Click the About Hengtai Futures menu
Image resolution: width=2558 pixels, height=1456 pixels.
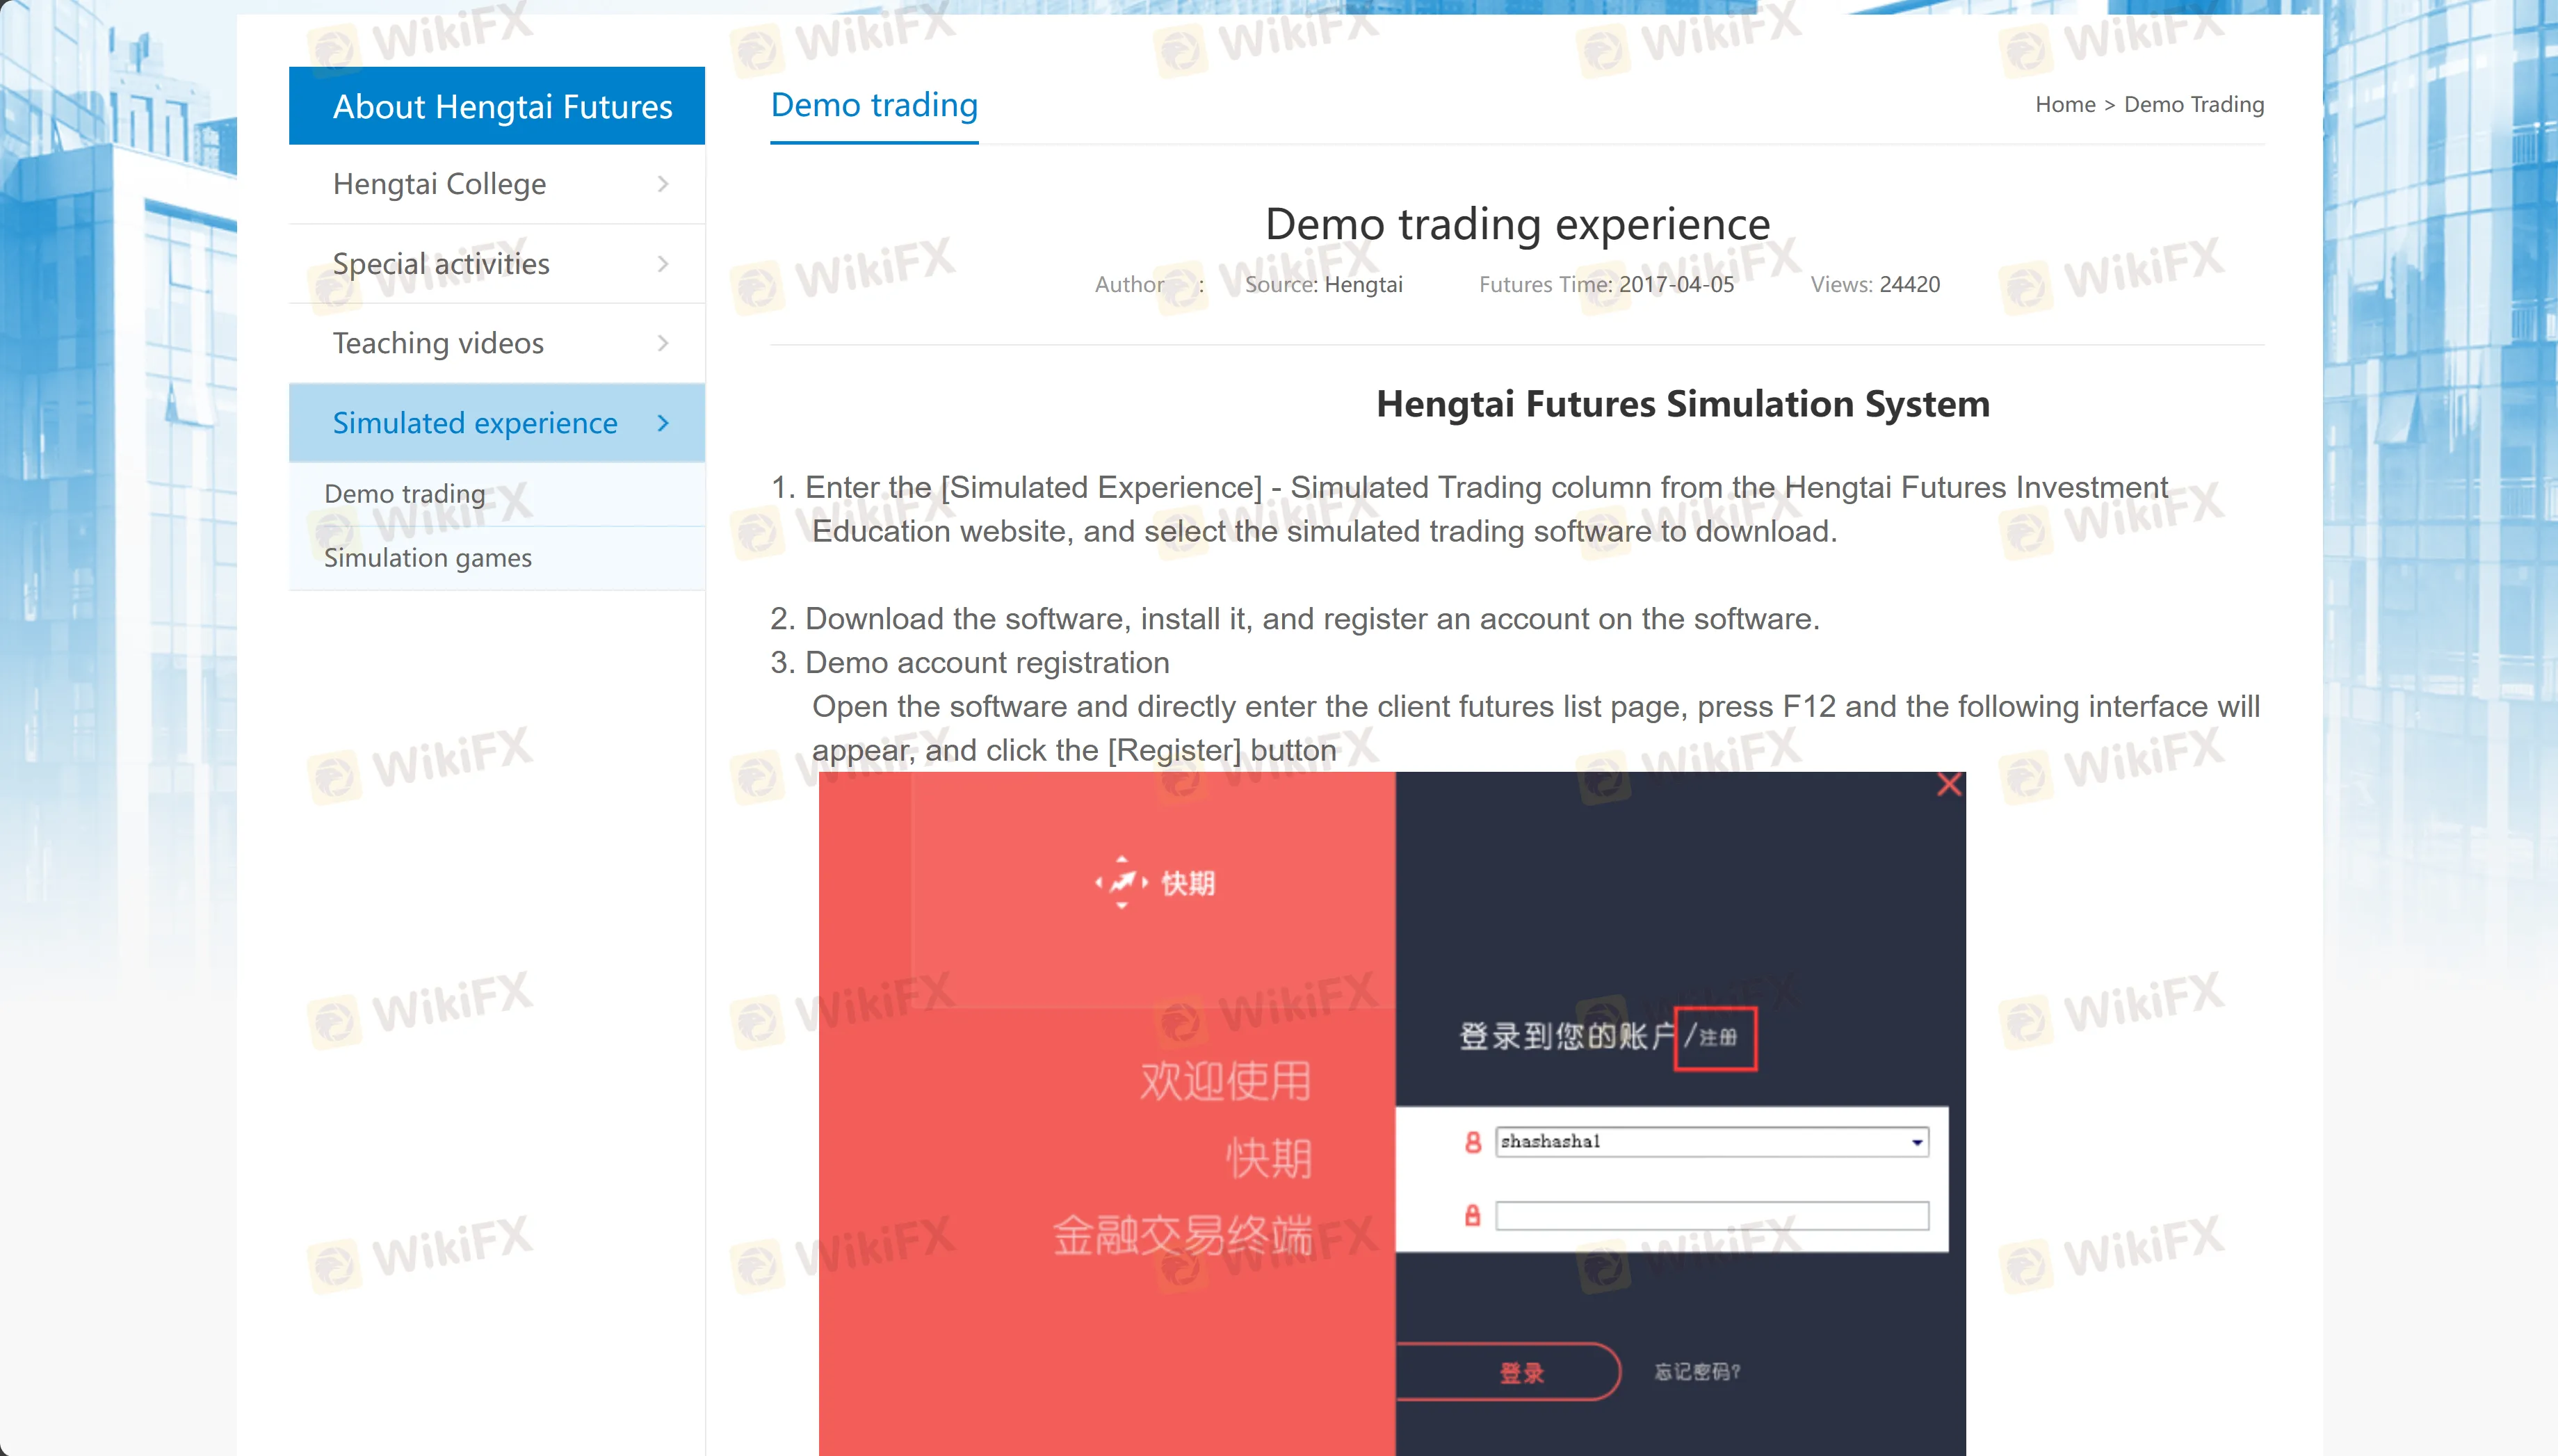504,106
